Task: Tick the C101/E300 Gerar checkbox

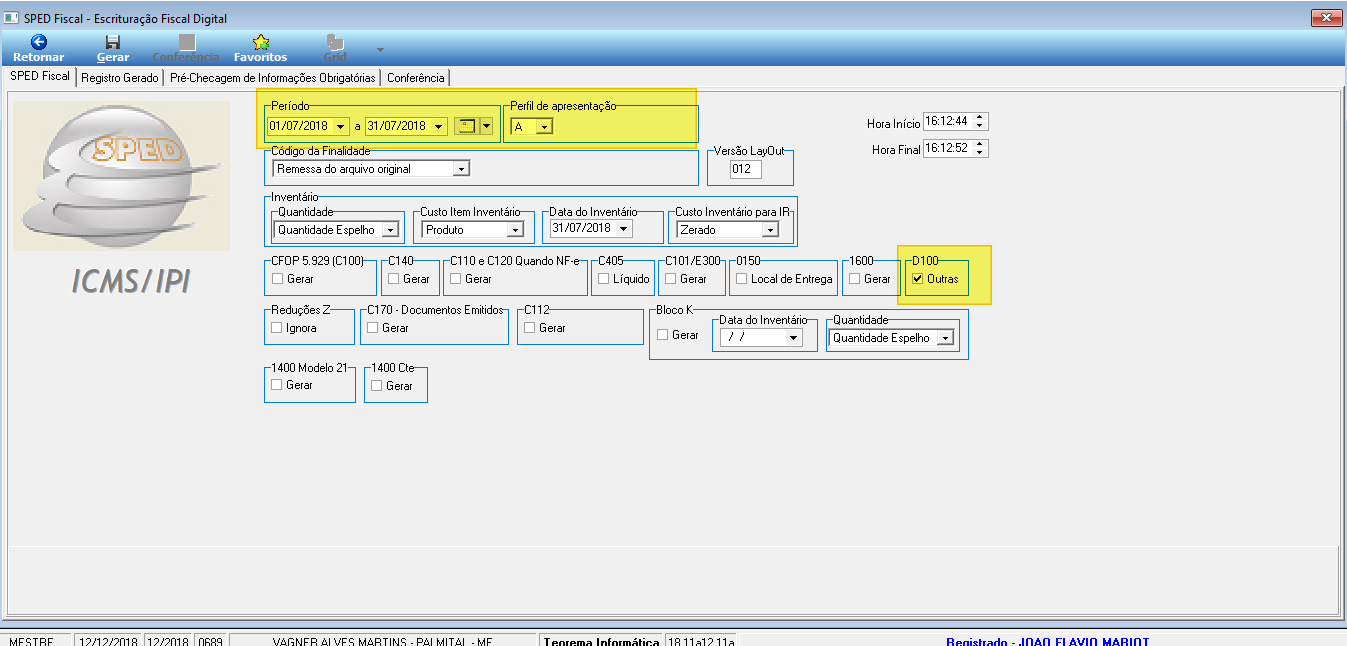Action: [x=670, y=279]
